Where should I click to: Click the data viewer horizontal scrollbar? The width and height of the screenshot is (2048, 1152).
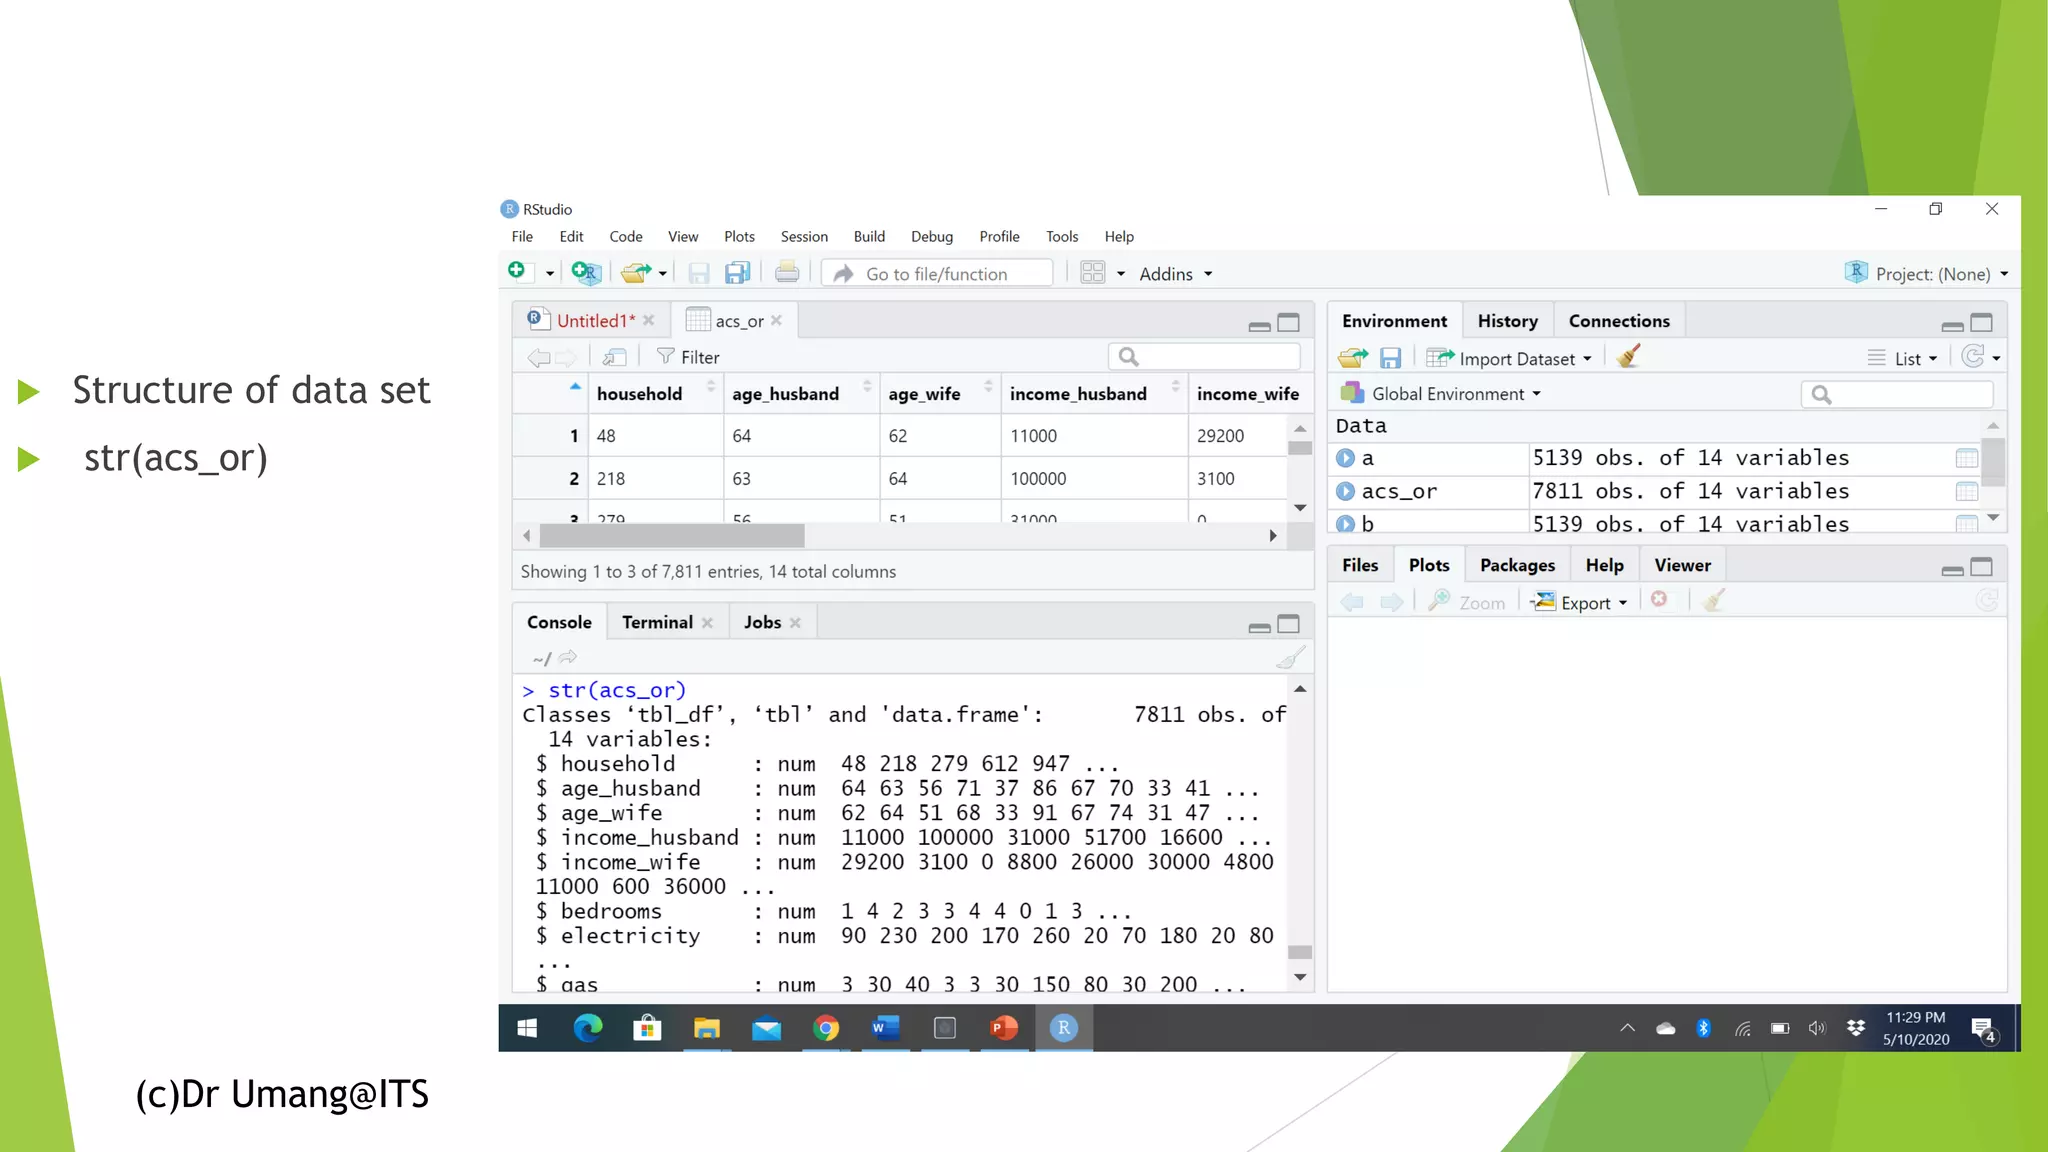click(672, 536)
